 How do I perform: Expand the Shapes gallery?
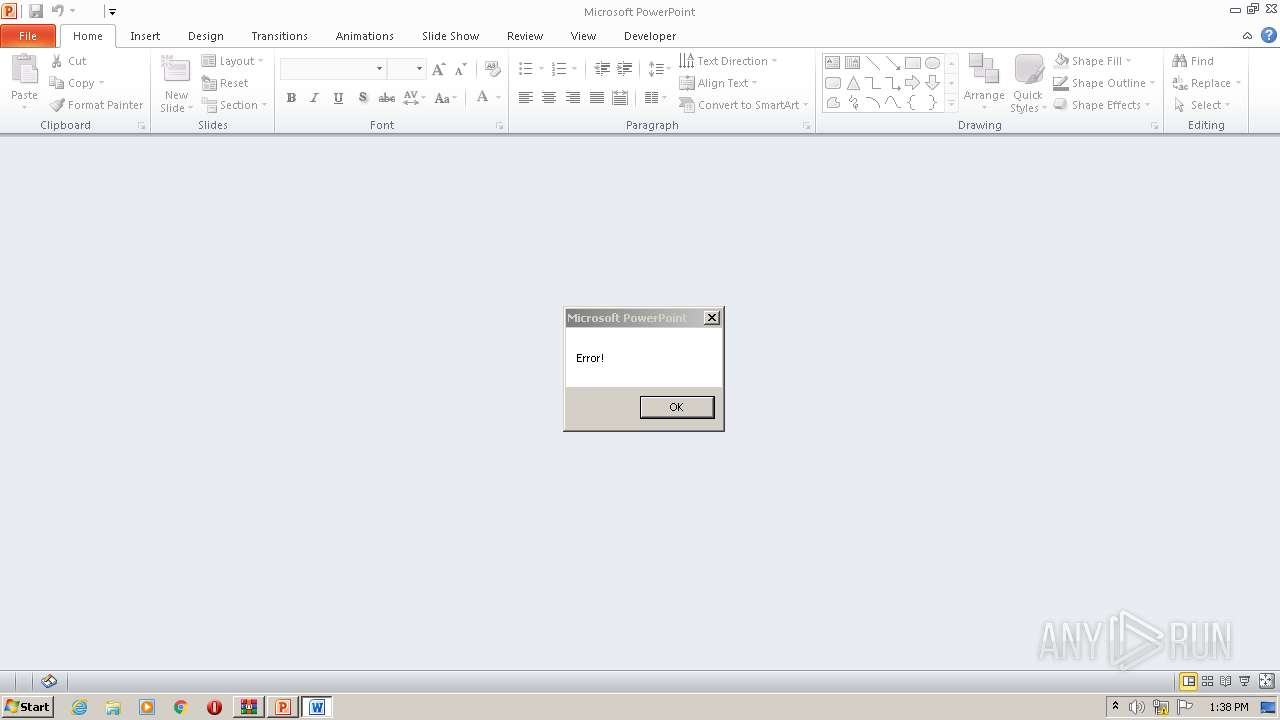click(x=951, y=103)
